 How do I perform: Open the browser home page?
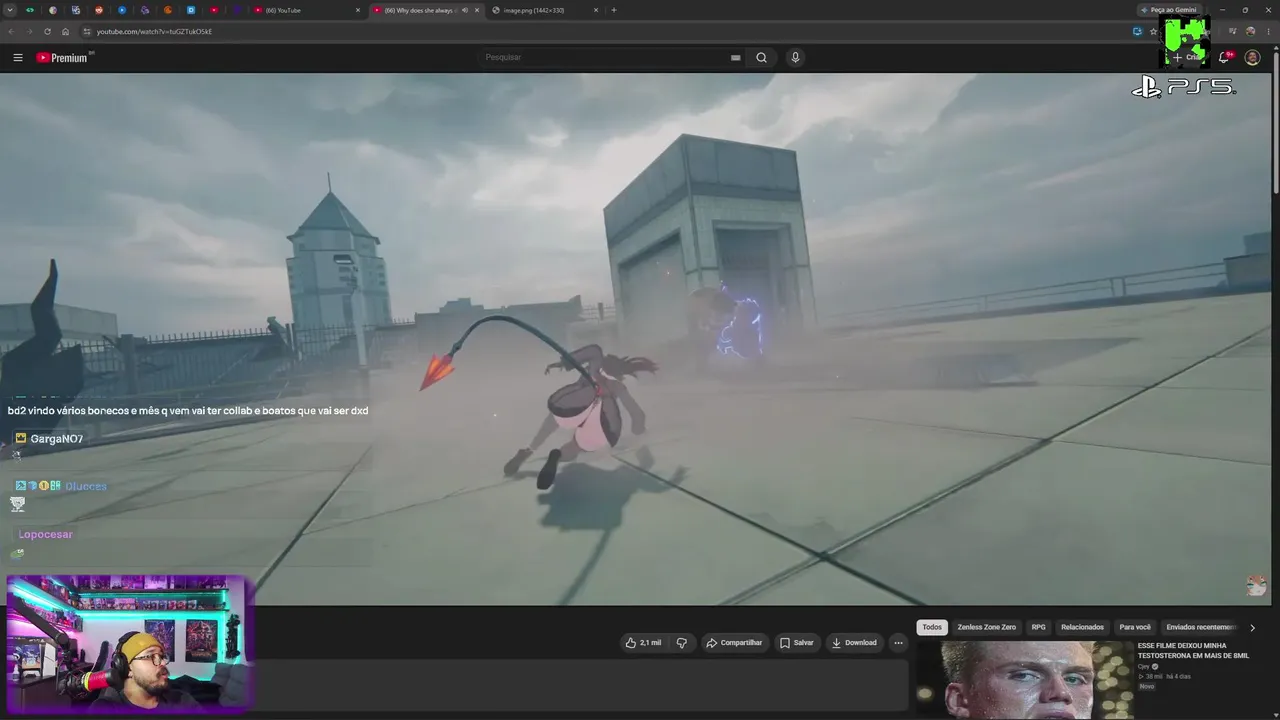(65, 31)
